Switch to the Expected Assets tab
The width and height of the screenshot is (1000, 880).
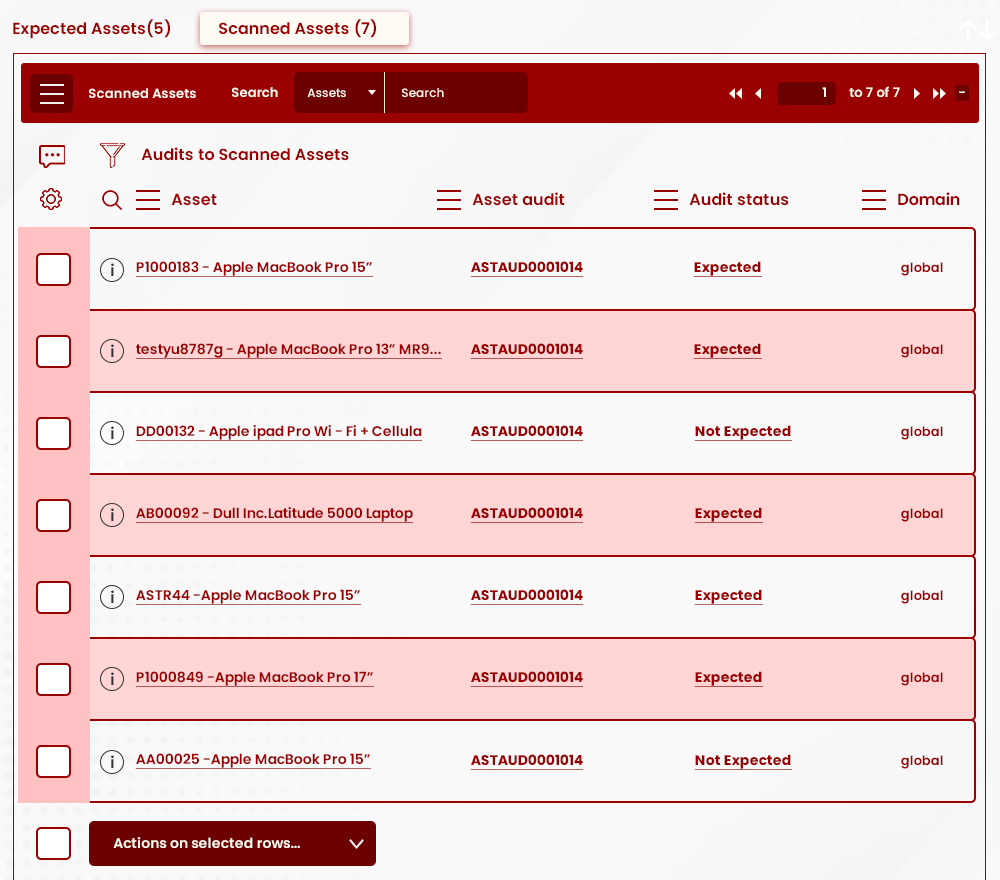[x=91, y=28]
